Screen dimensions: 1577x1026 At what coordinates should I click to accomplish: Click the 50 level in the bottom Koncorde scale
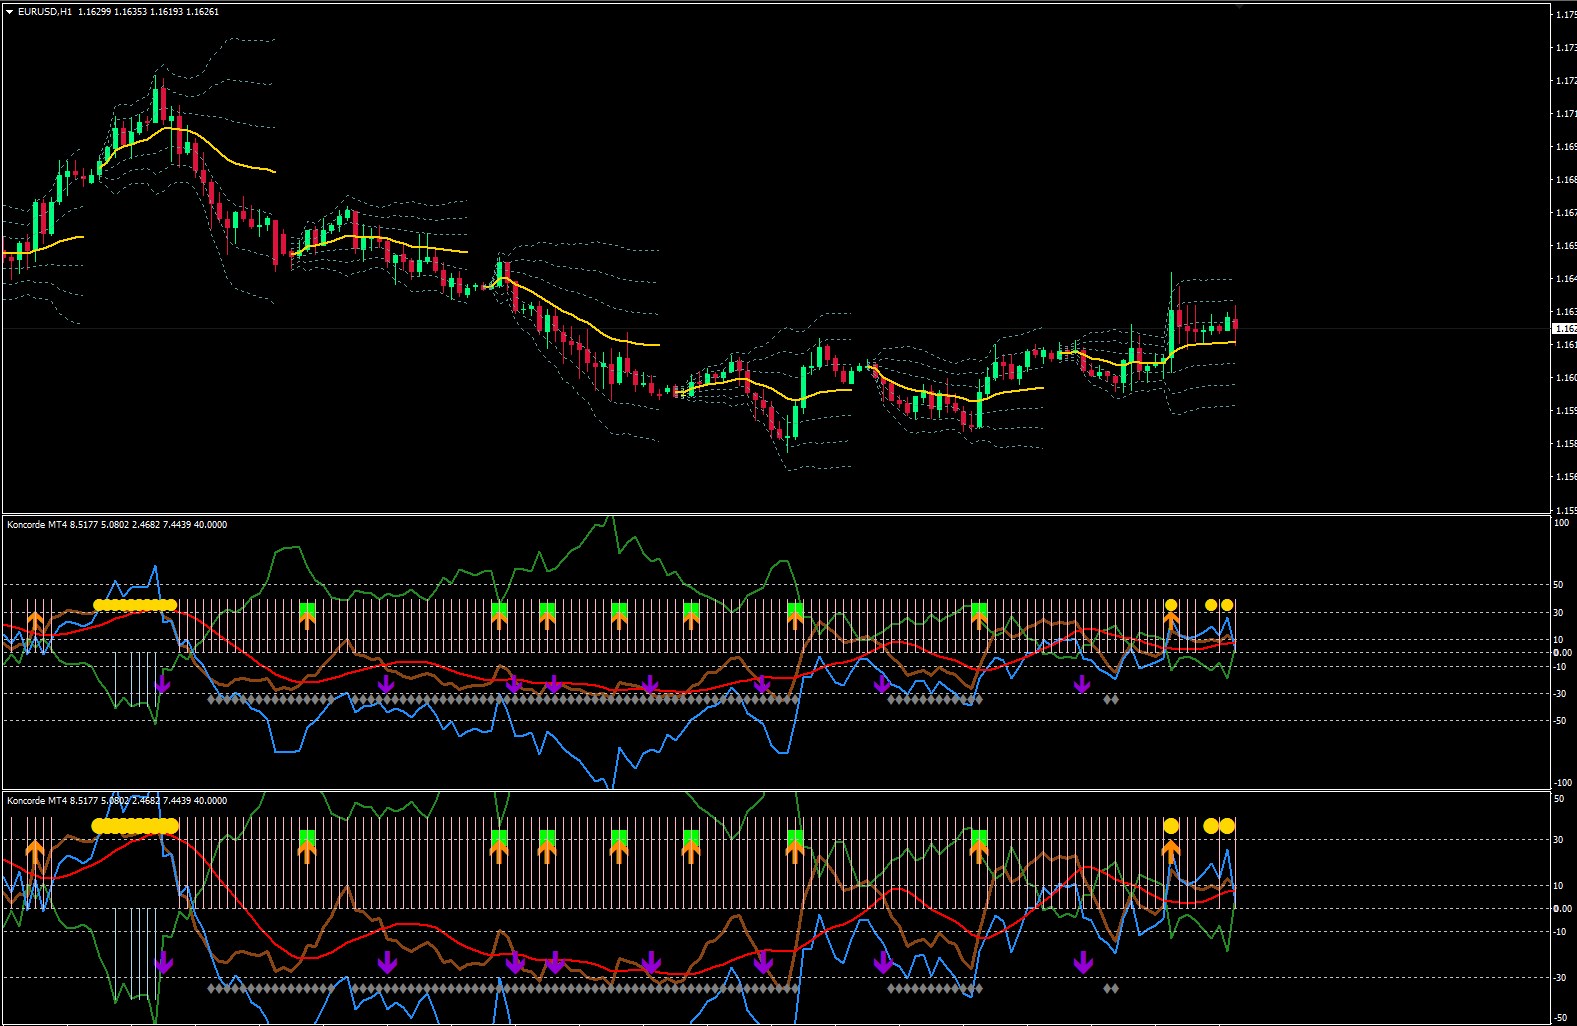(x=1560, y=799)
